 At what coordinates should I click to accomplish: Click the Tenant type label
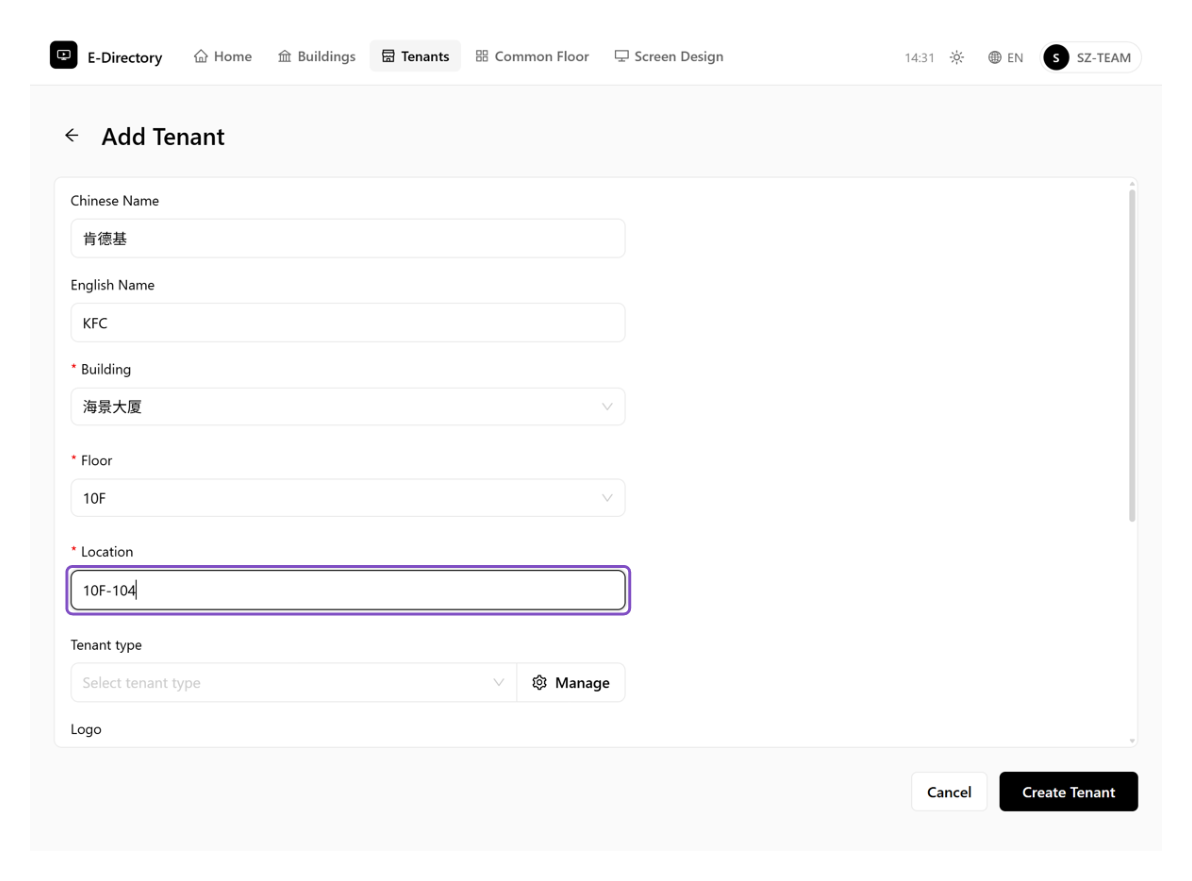pos(106,645)
